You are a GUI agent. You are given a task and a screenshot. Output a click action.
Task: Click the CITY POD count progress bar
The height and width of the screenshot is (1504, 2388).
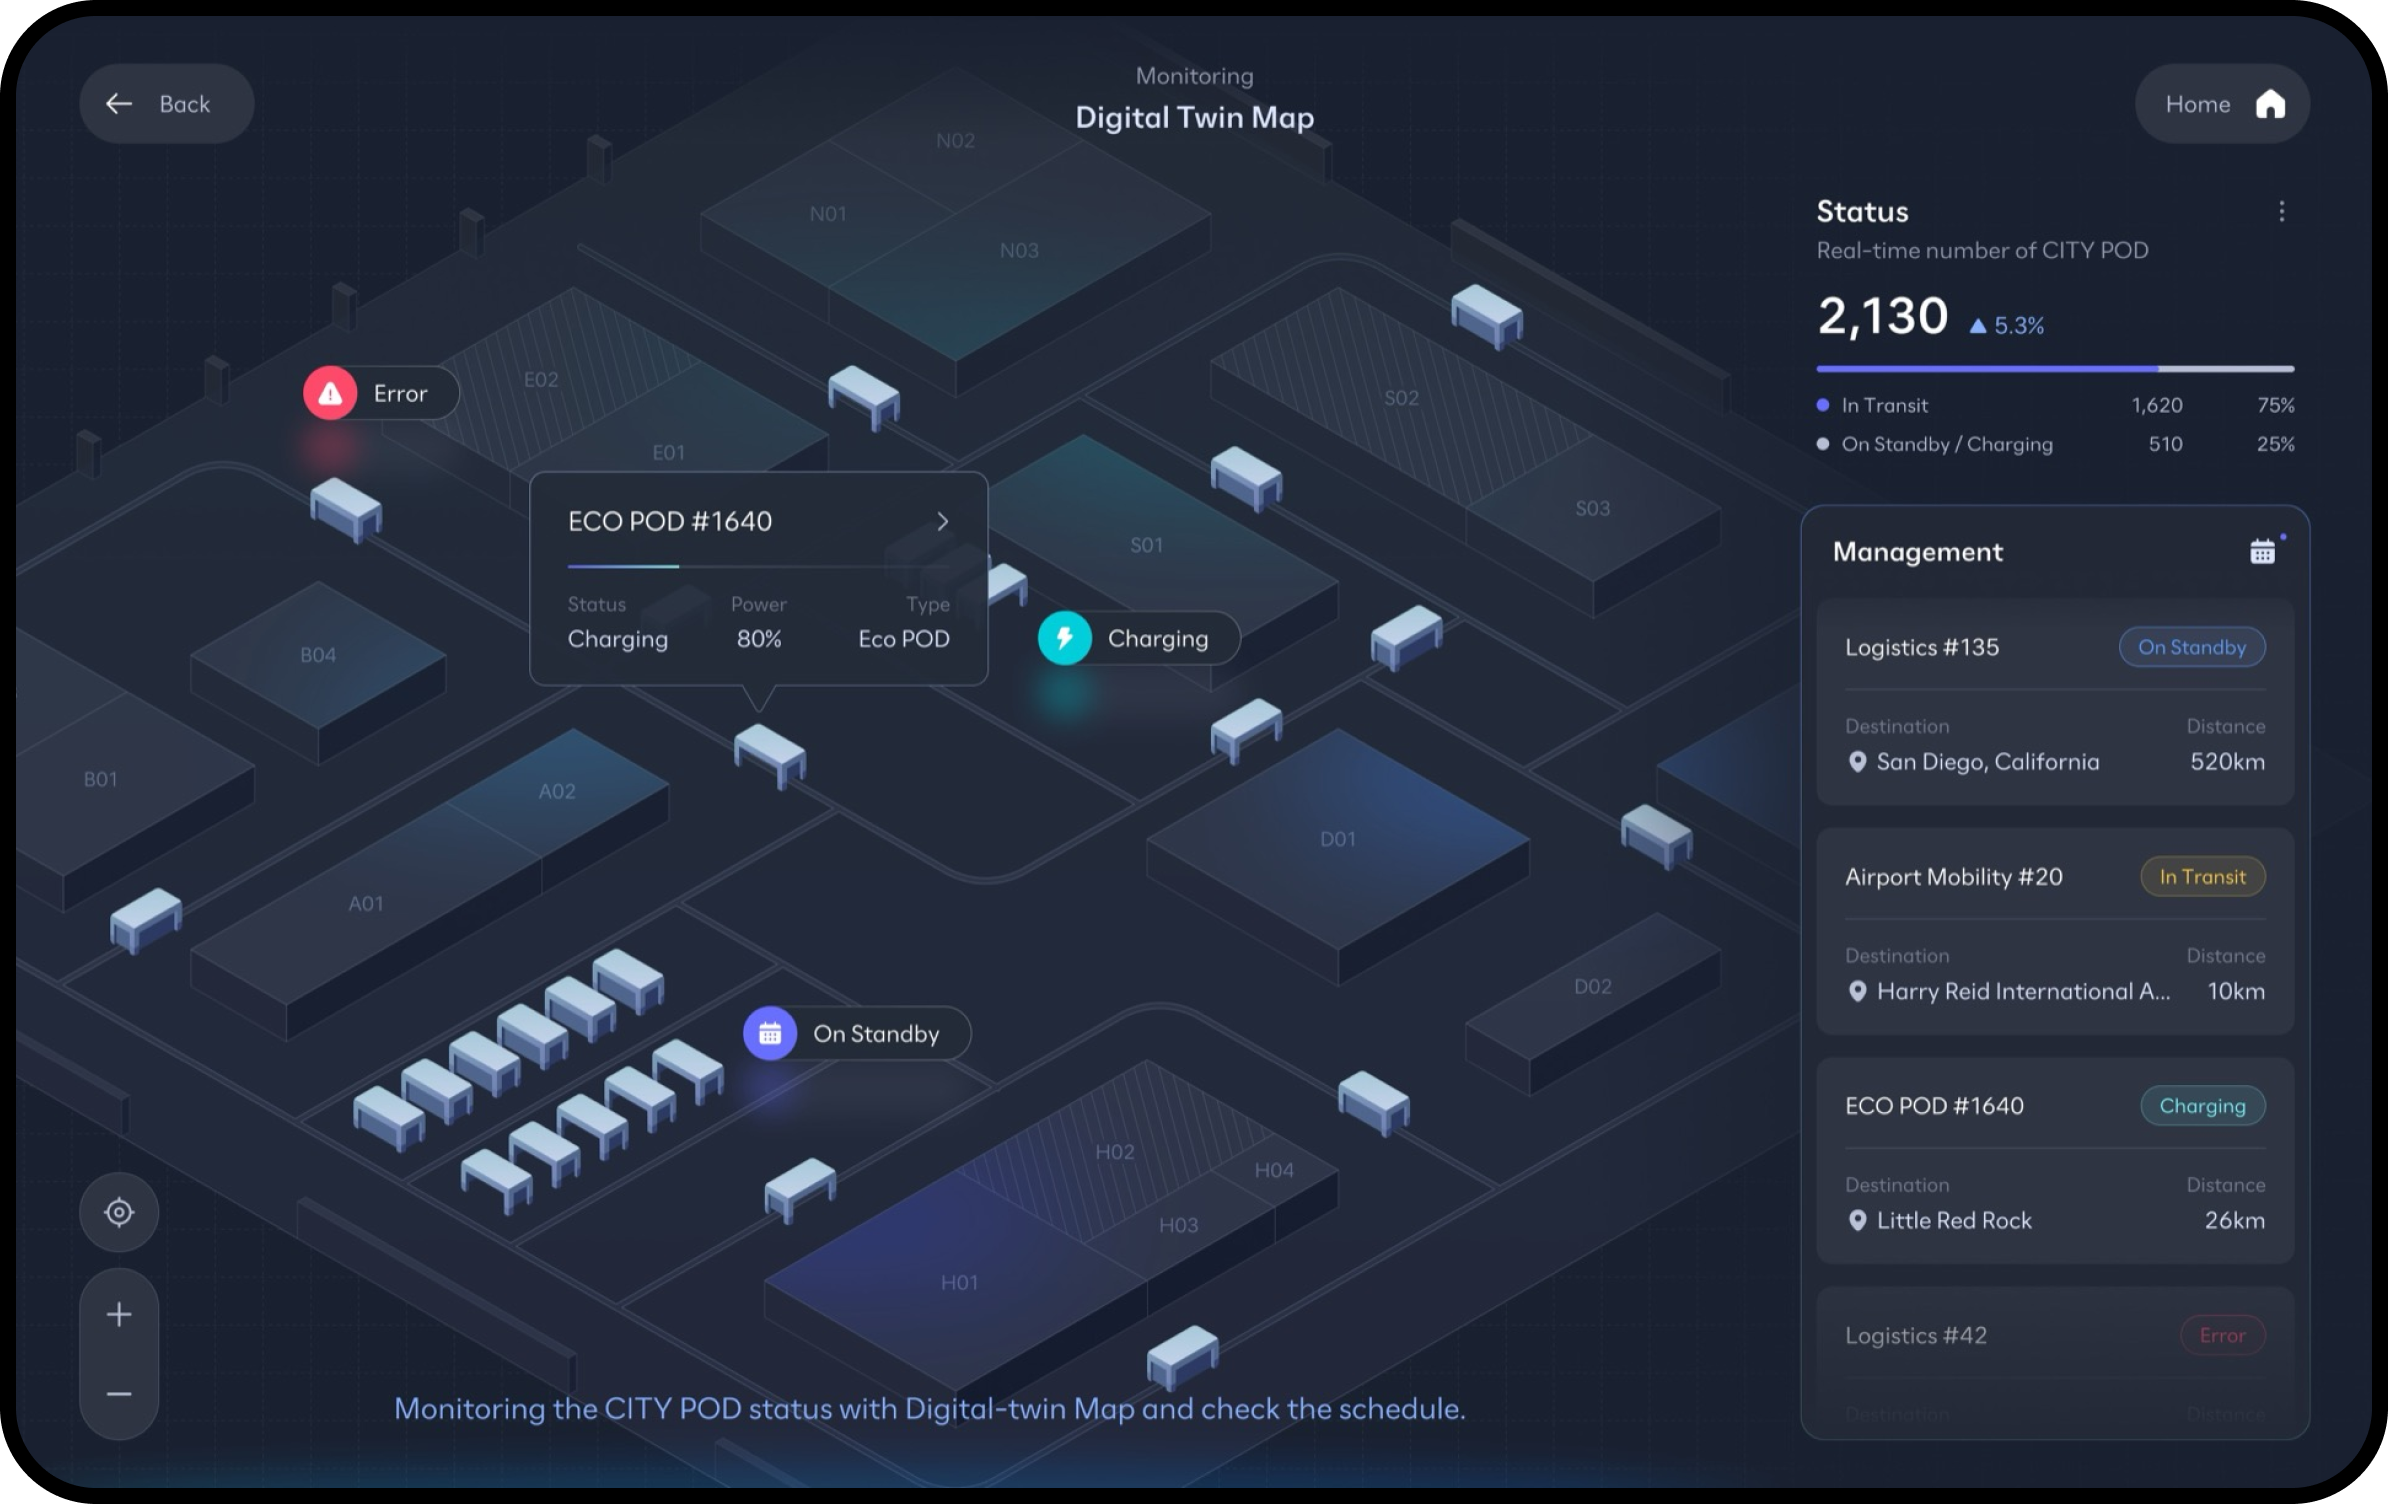pos(2054,369)
